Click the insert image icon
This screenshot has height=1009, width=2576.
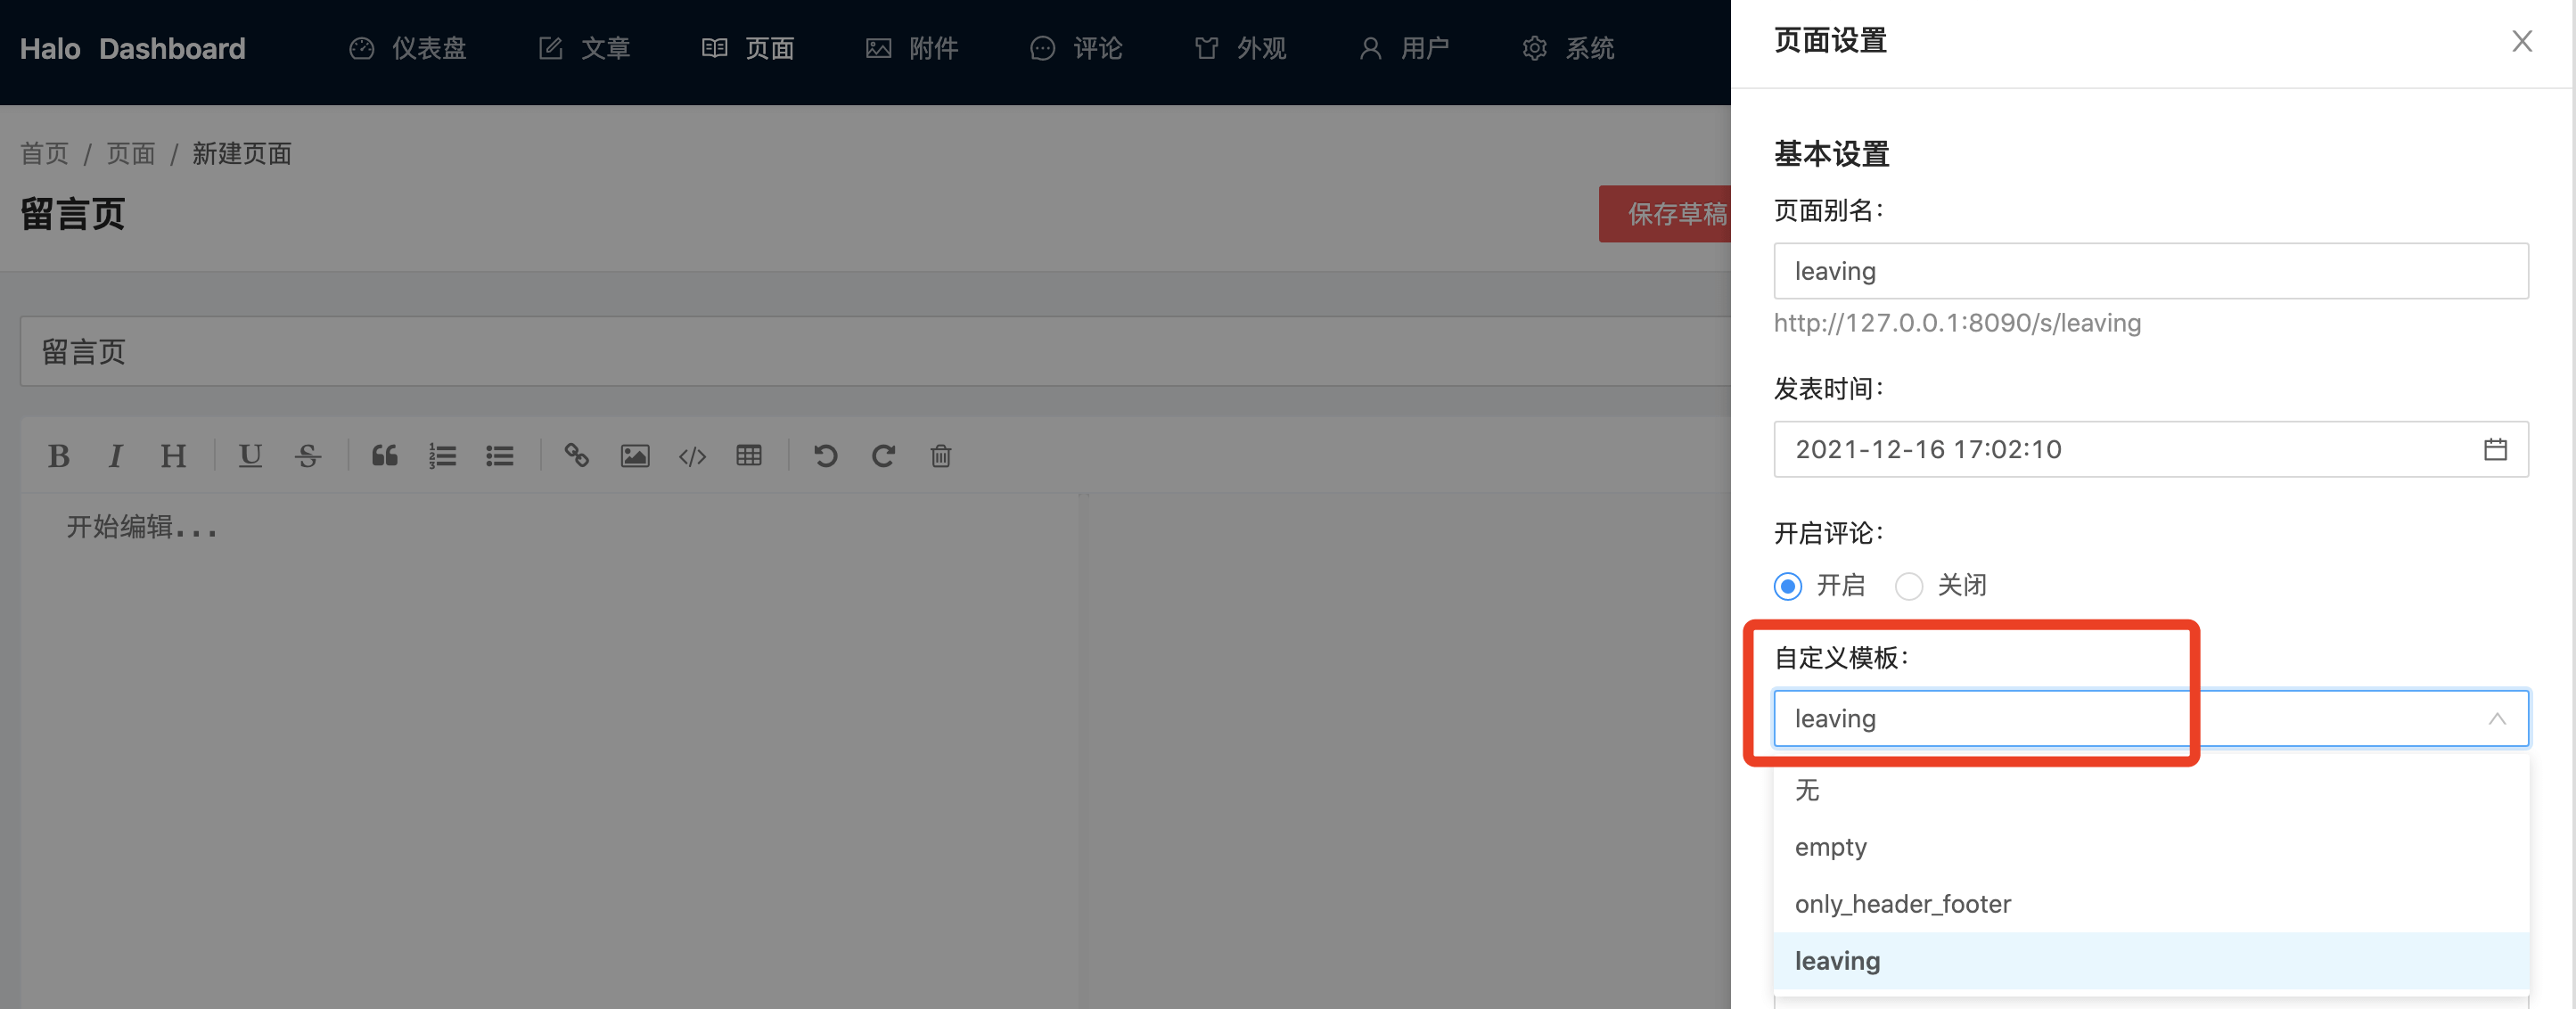pos(634,456)
